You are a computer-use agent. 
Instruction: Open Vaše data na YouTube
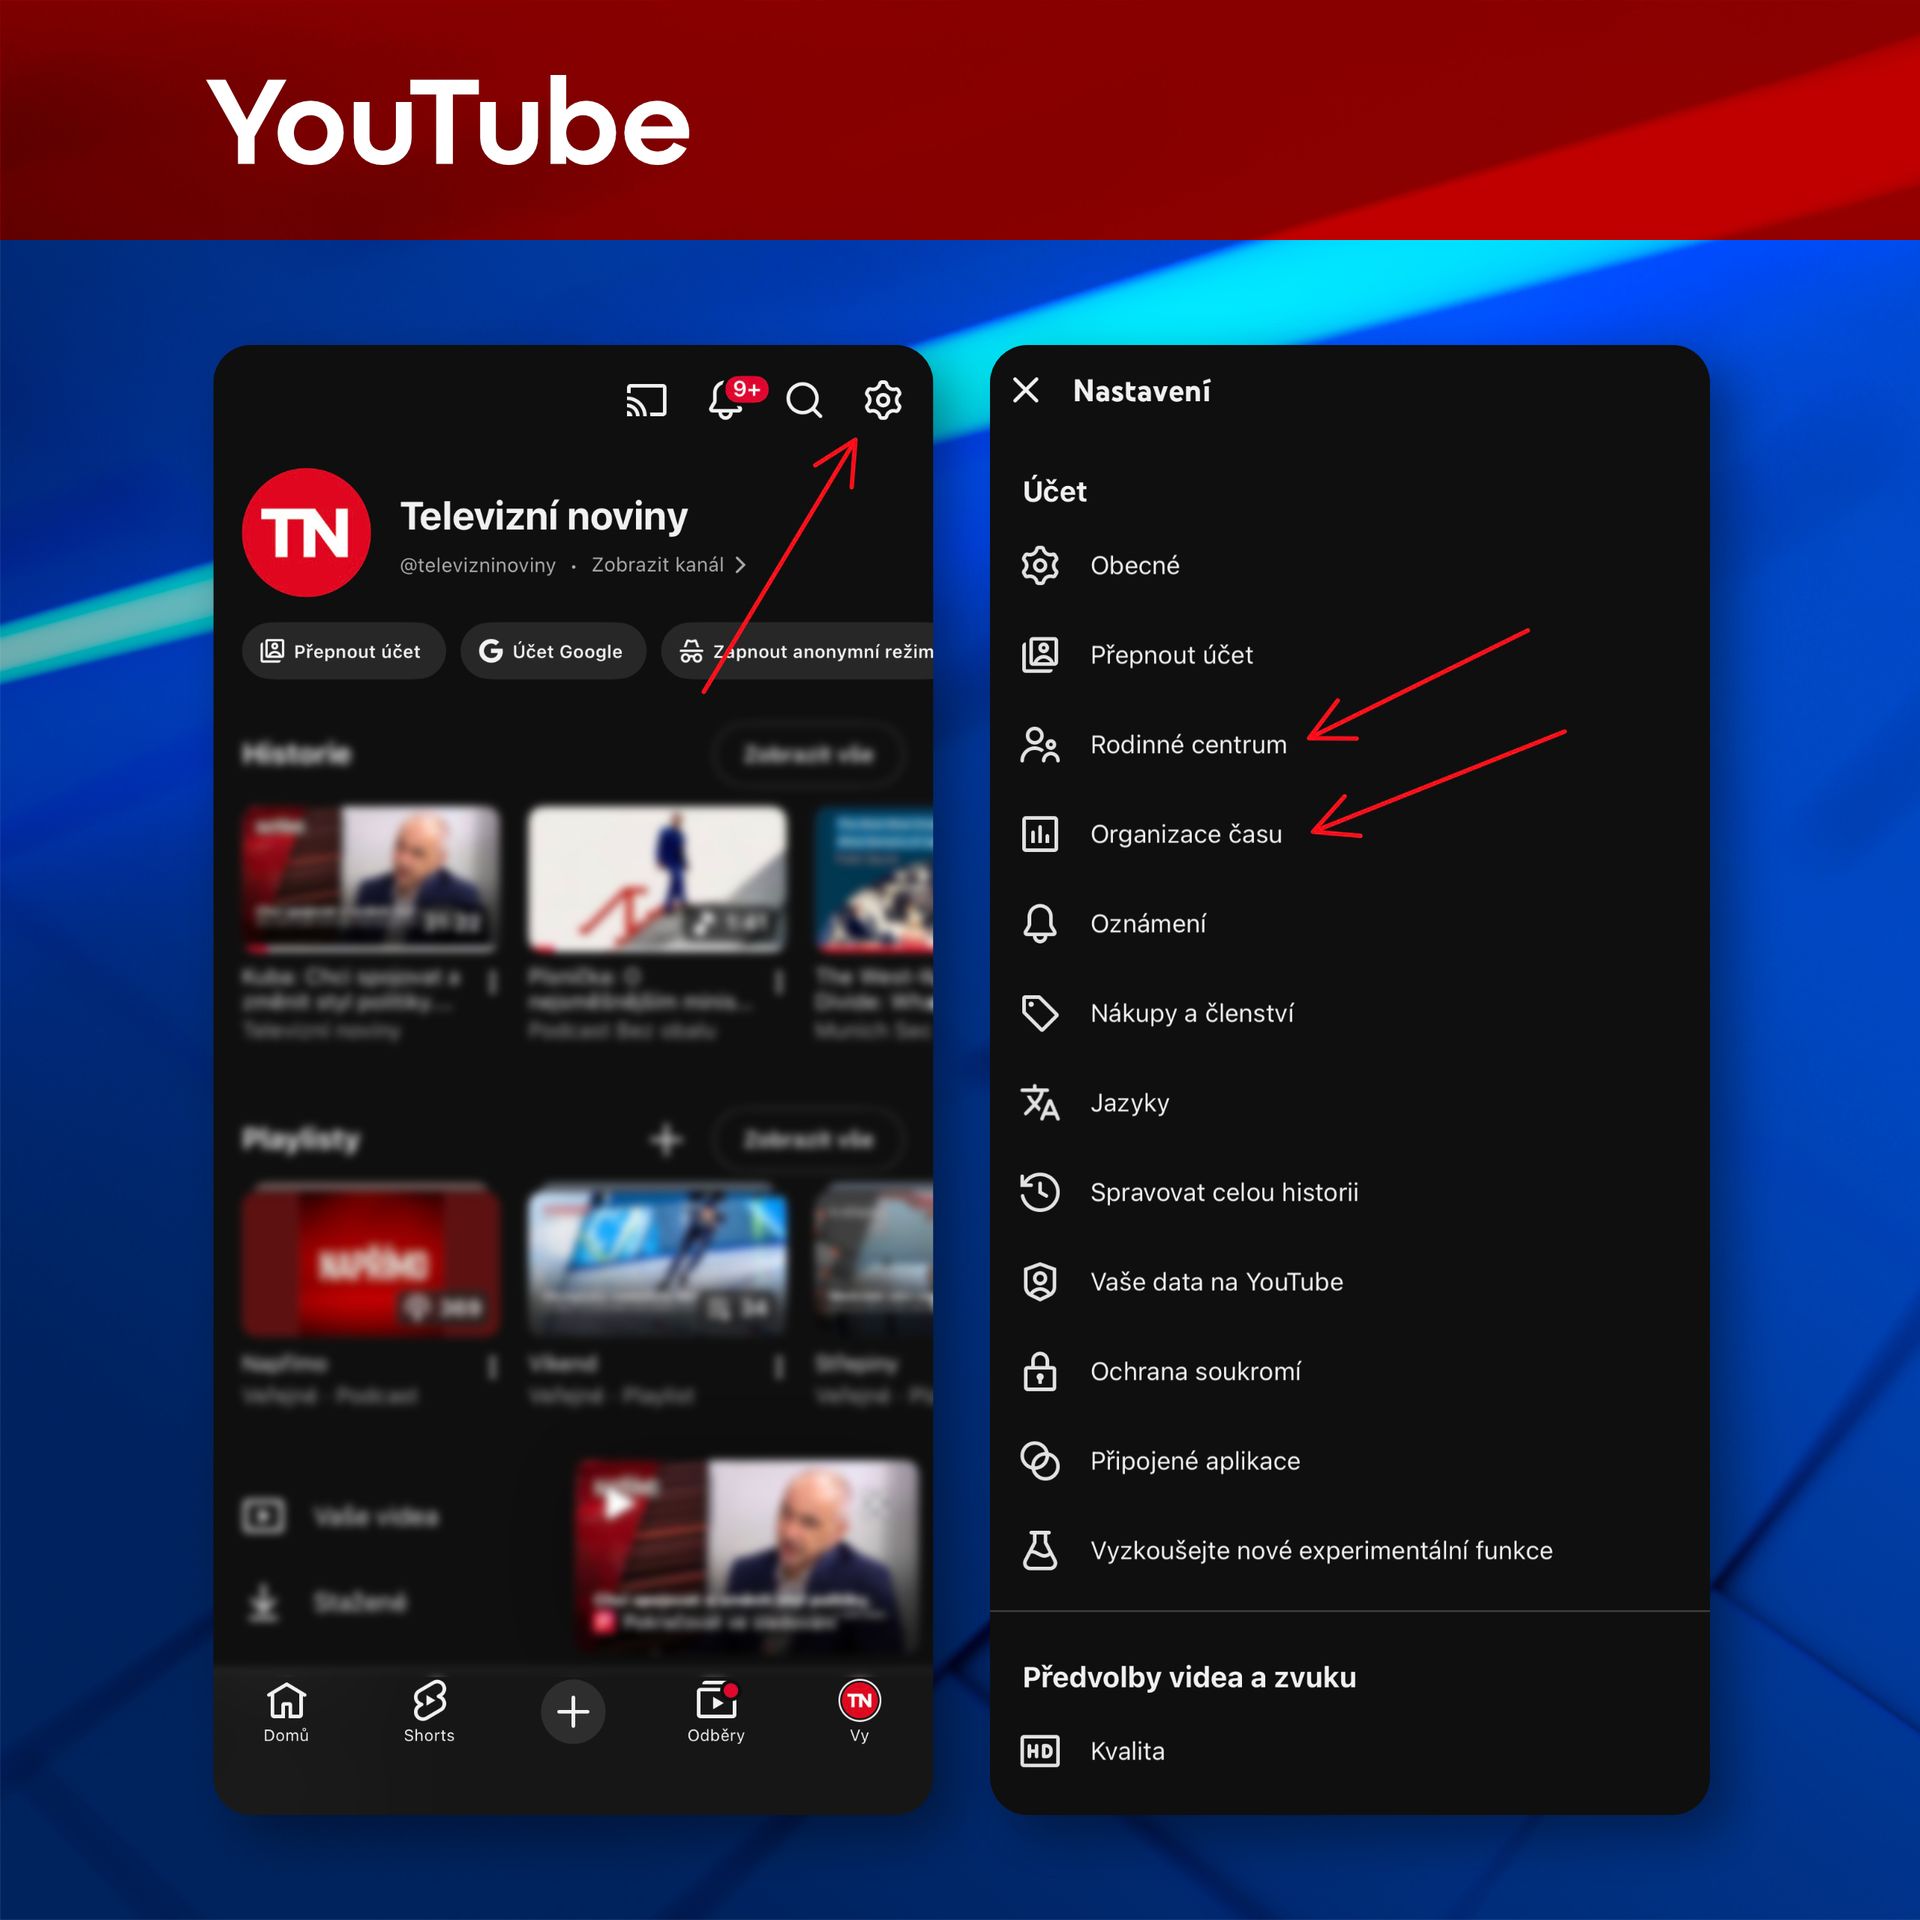1349,1282
